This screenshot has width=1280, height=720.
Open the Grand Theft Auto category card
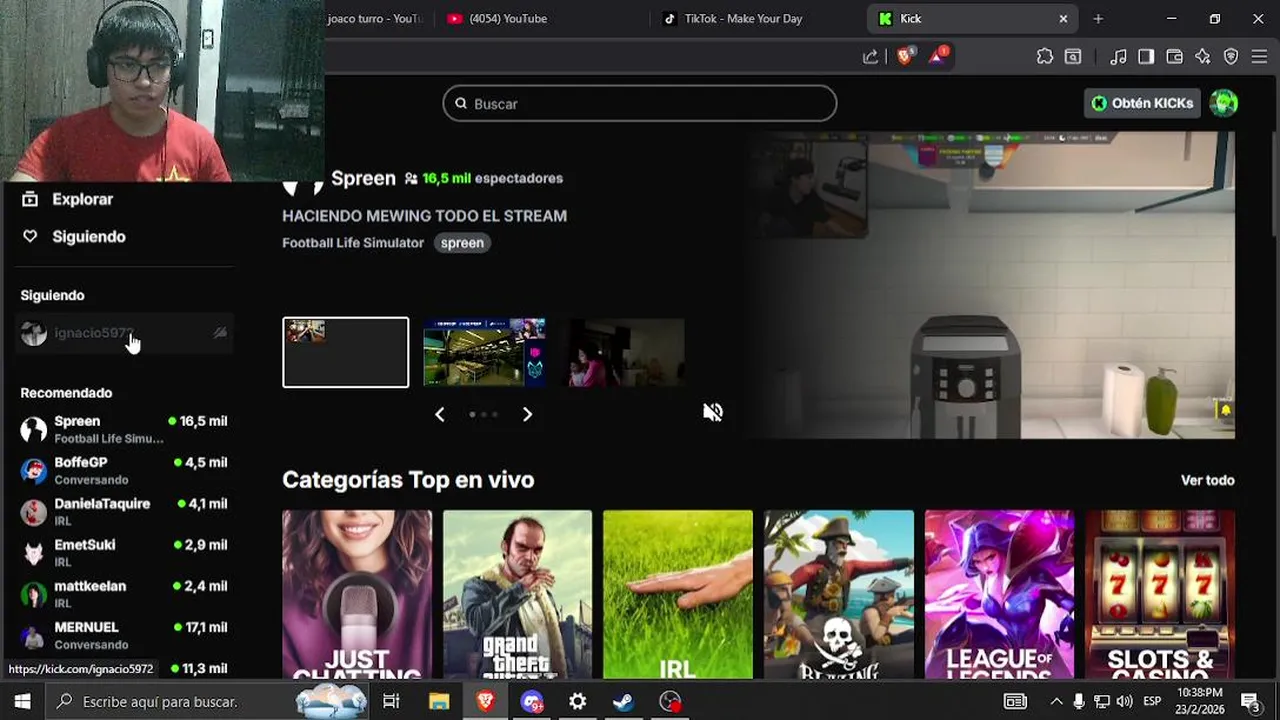coord(517,595)
